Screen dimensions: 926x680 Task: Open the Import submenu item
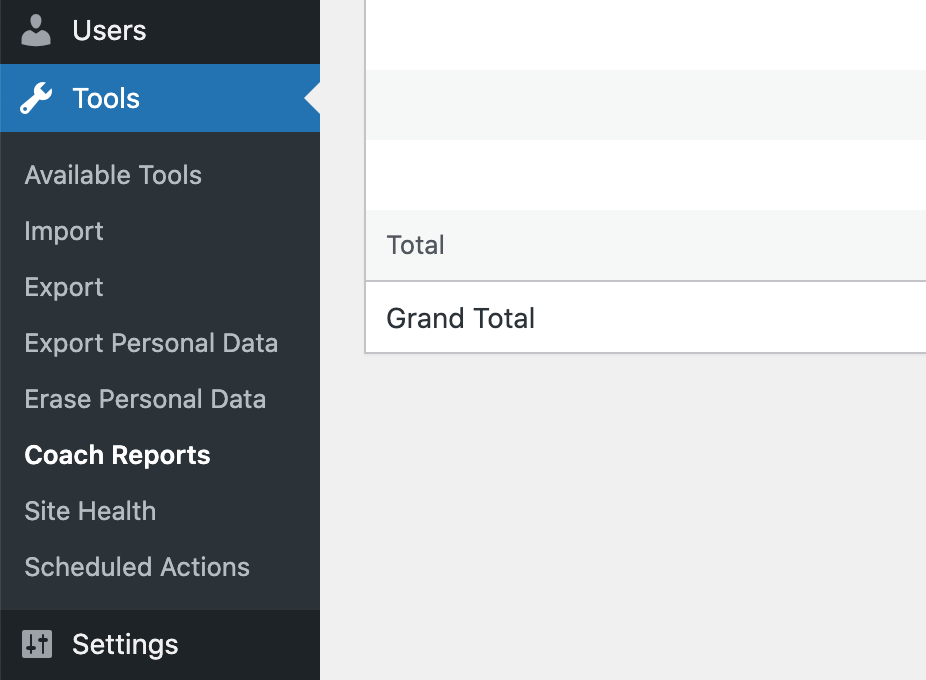tap(64, 231)
